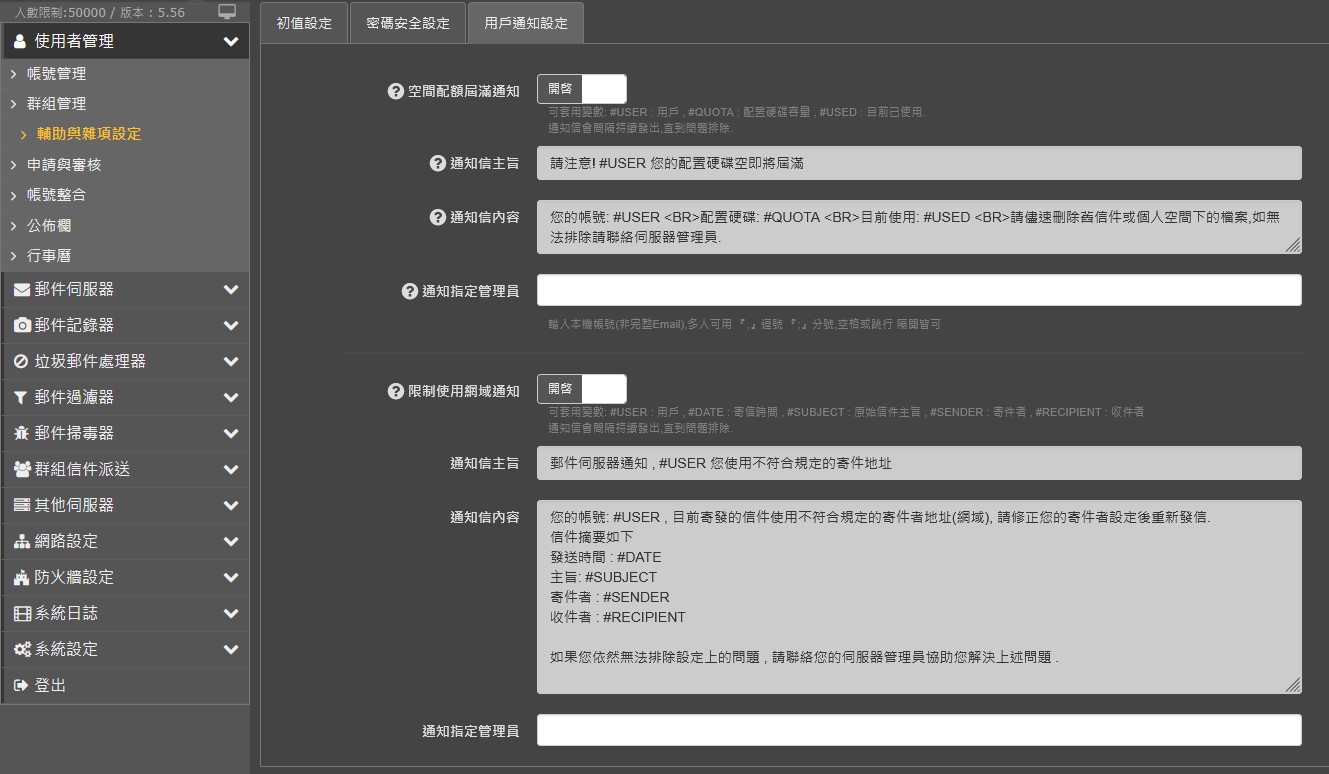
Task: Open 帳號管理 in the sidebar
Action: [x=56, y=74]
